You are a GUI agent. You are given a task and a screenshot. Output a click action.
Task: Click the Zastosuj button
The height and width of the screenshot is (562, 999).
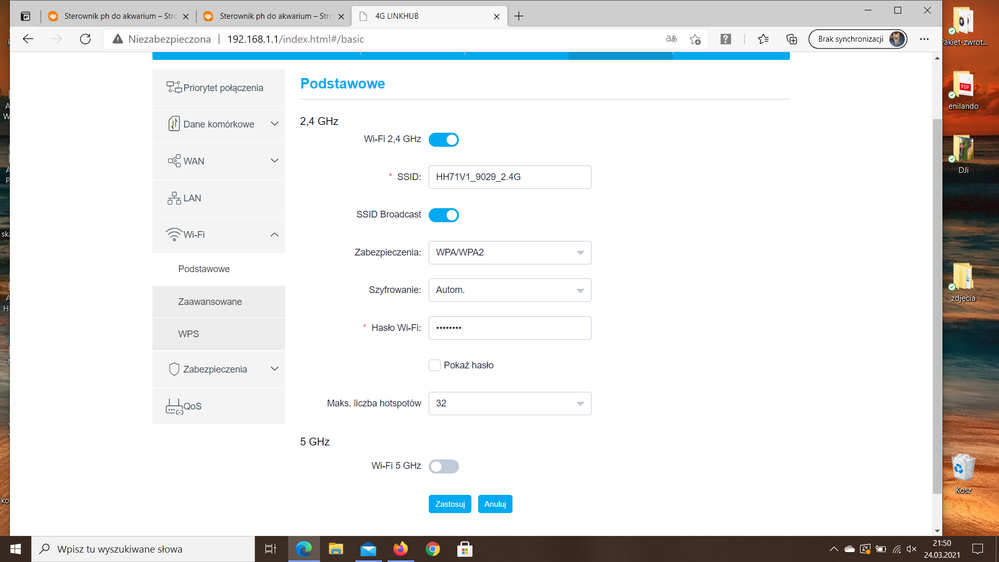(450, 504)
